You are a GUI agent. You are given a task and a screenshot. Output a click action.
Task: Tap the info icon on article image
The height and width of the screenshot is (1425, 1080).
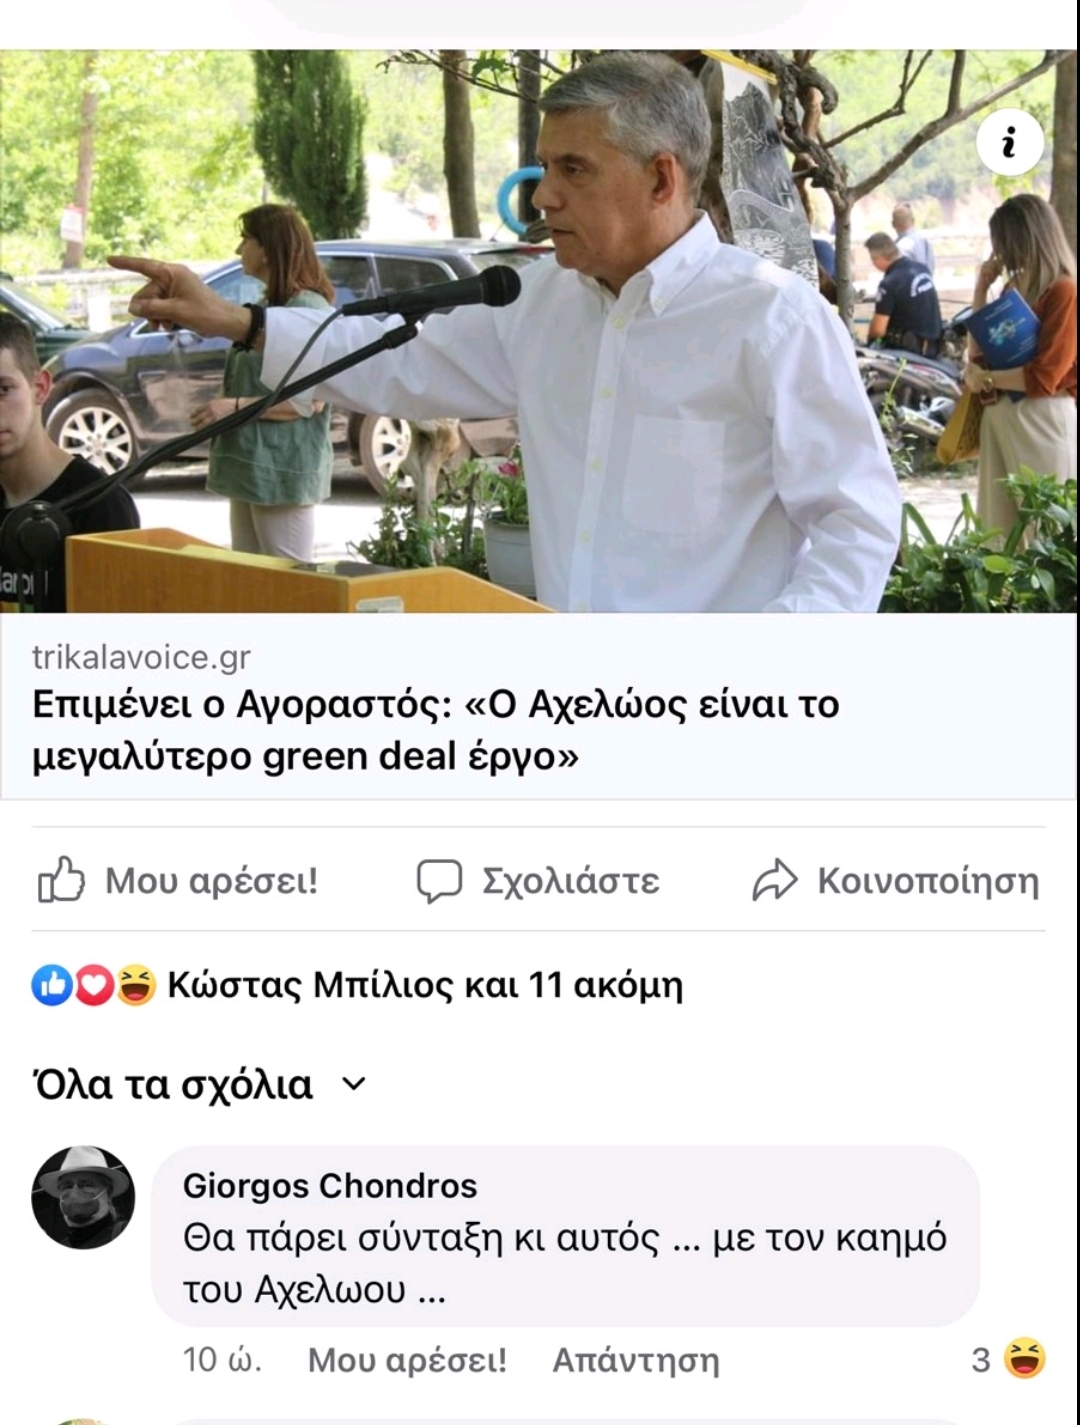point(1010,143)
